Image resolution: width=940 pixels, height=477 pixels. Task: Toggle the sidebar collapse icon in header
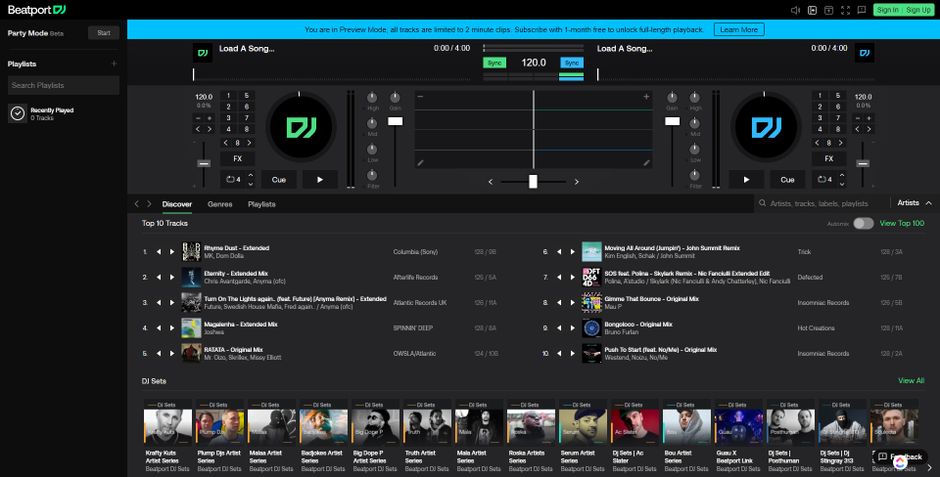point(812,10)
